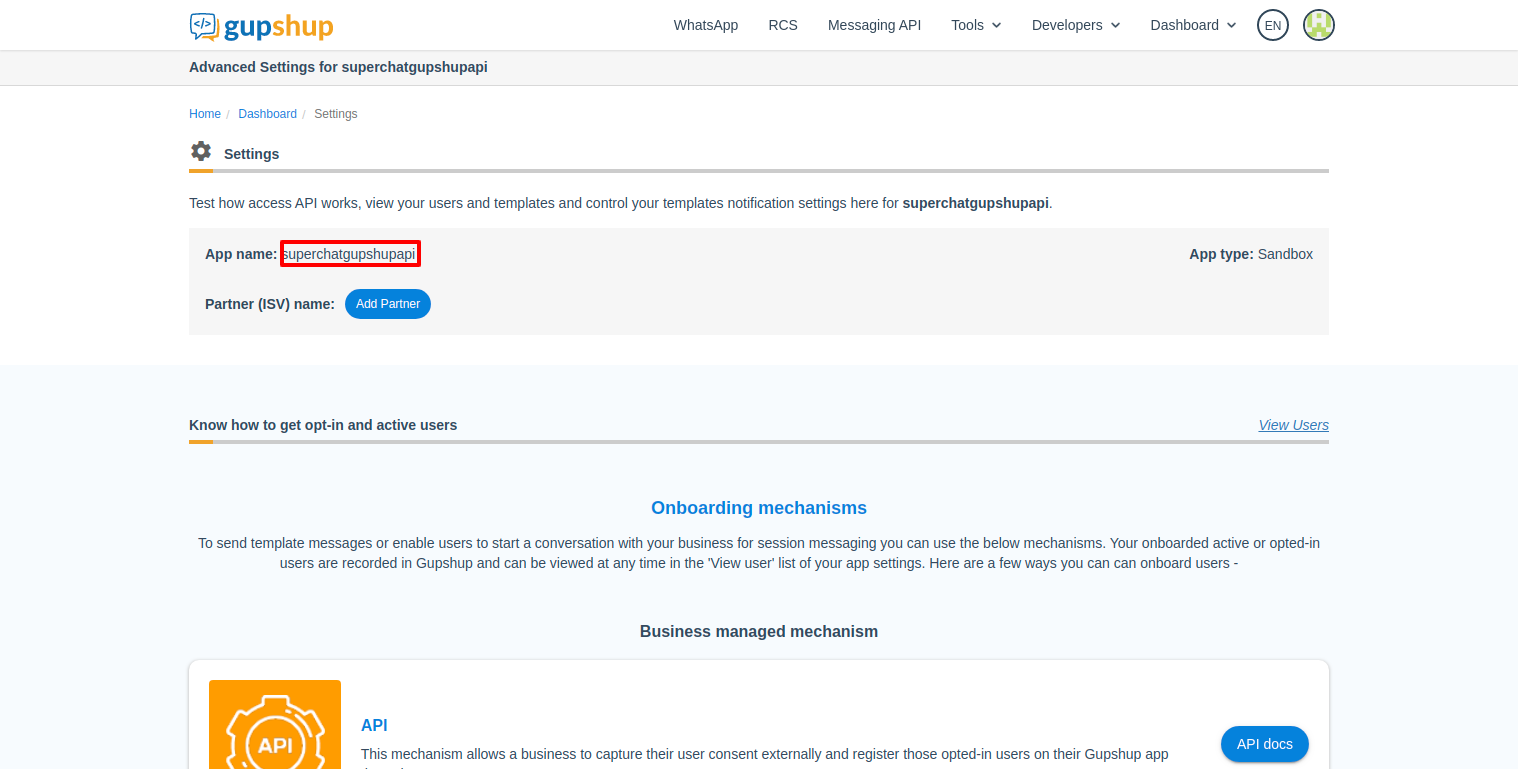Open the Dashboard breadcrumb link
Image resolution: width=1518 pixels, height=769 pixels.
coord(267,114)
